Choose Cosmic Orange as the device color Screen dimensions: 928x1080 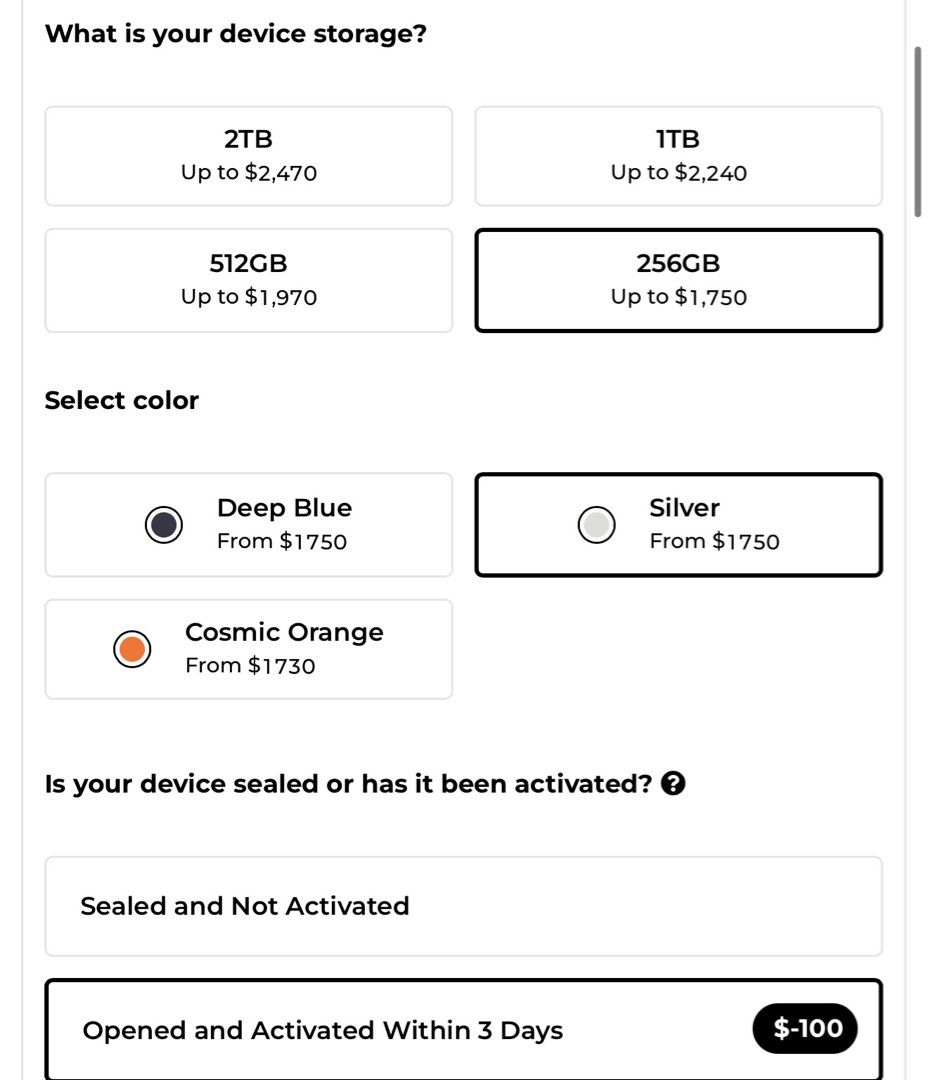[x=248, y=648]
